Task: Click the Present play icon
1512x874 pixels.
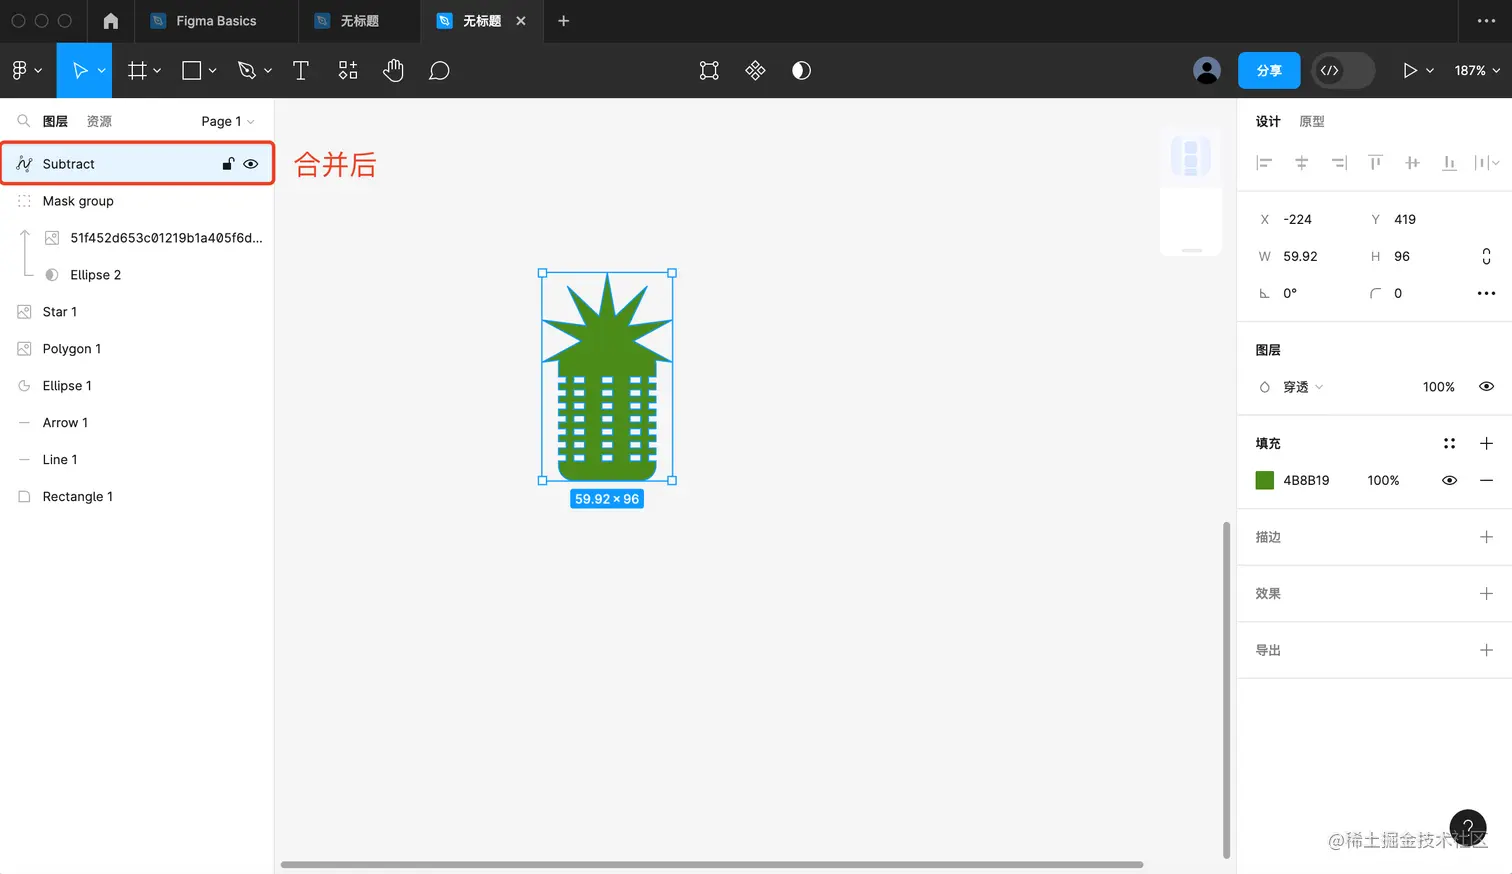Action: click(x=1409, y=70)
